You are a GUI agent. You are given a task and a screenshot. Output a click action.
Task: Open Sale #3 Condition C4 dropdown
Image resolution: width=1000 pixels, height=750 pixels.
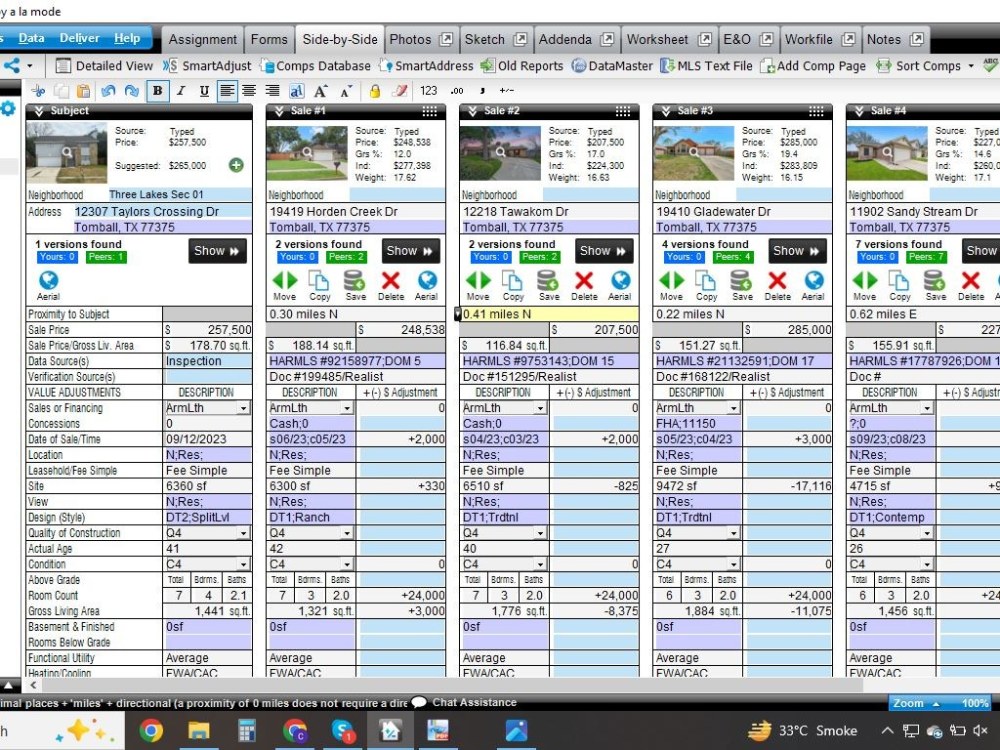pyautogui.click(x=734, y=564)
